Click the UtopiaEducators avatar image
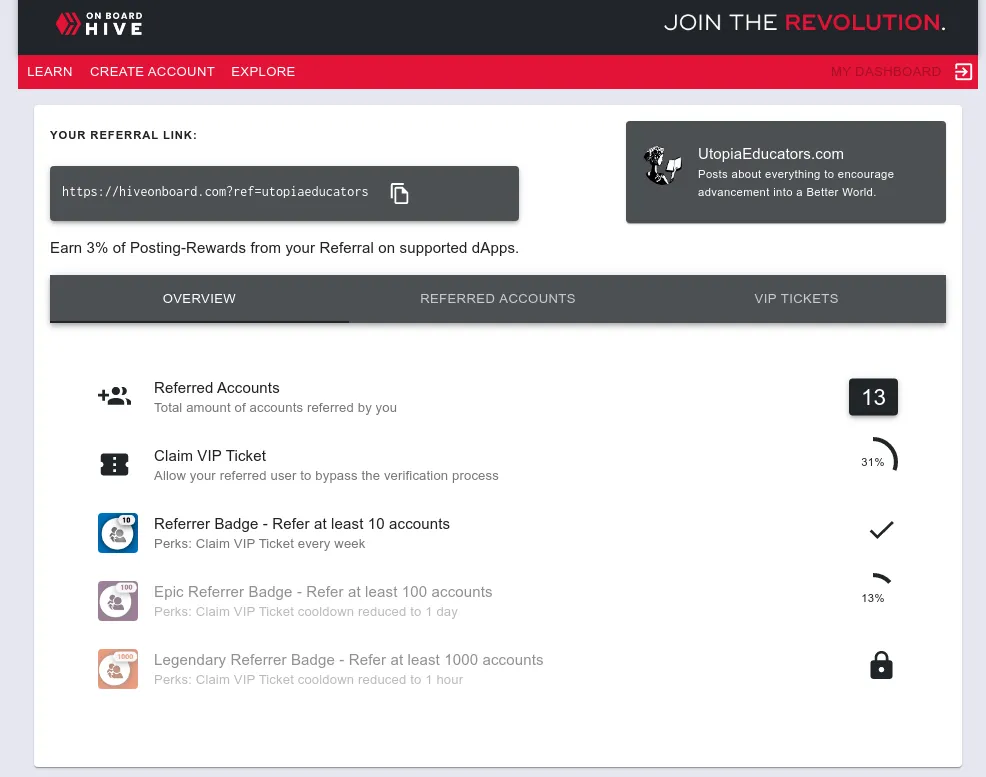The width and height of the screenshot is (986, 777). (662, 165)
